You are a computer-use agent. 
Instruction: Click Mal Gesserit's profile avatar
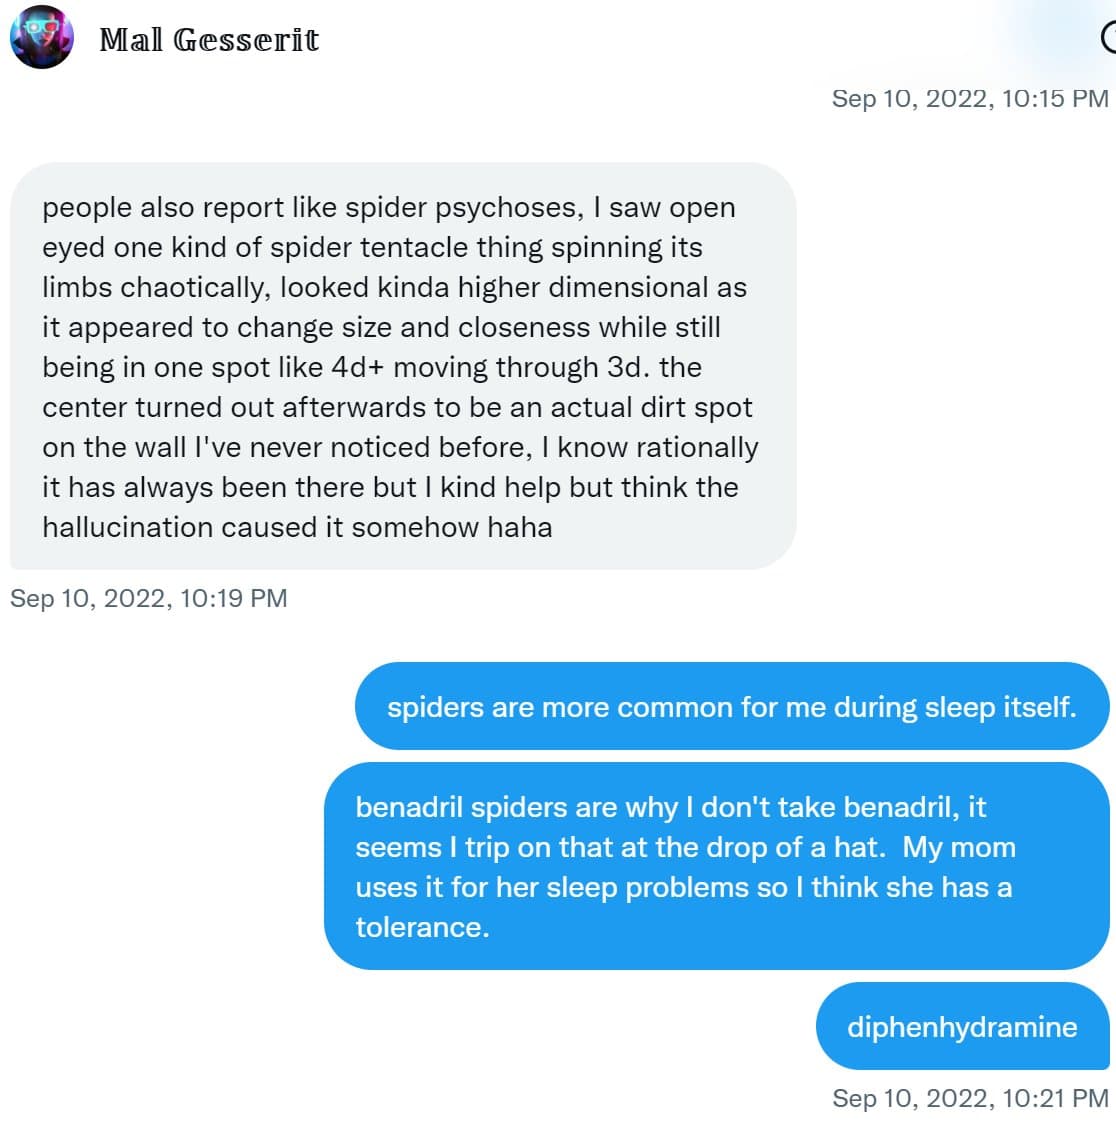[x=41, y=38]
